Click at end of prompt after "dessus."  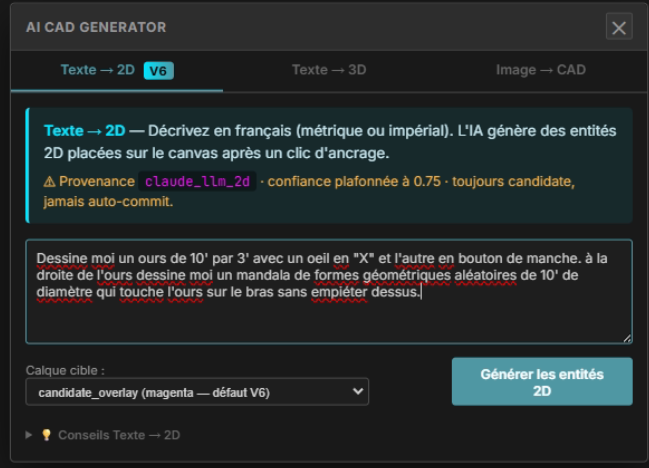tap(424, 293)
